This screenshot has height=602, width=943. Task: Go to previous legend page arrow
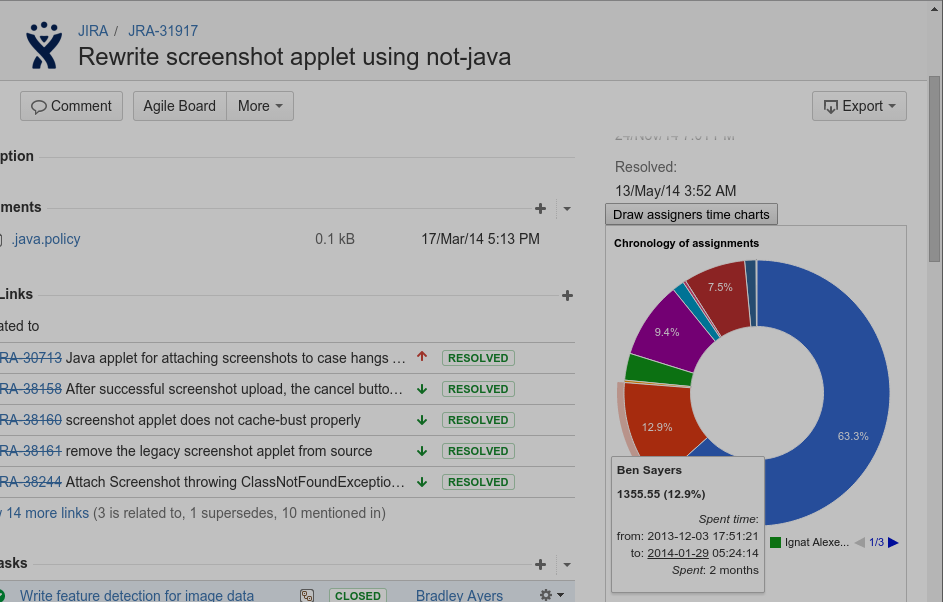pyautogui.click(x=859, y=542)
